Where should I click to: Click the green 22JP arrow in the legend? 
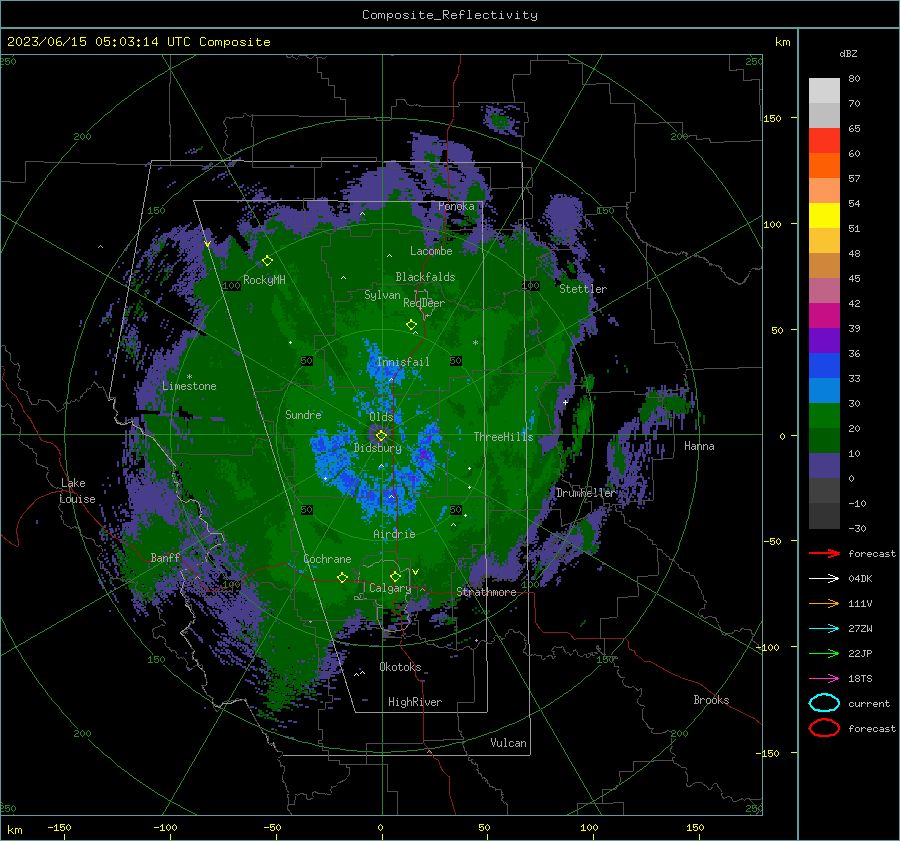[824, 653]
